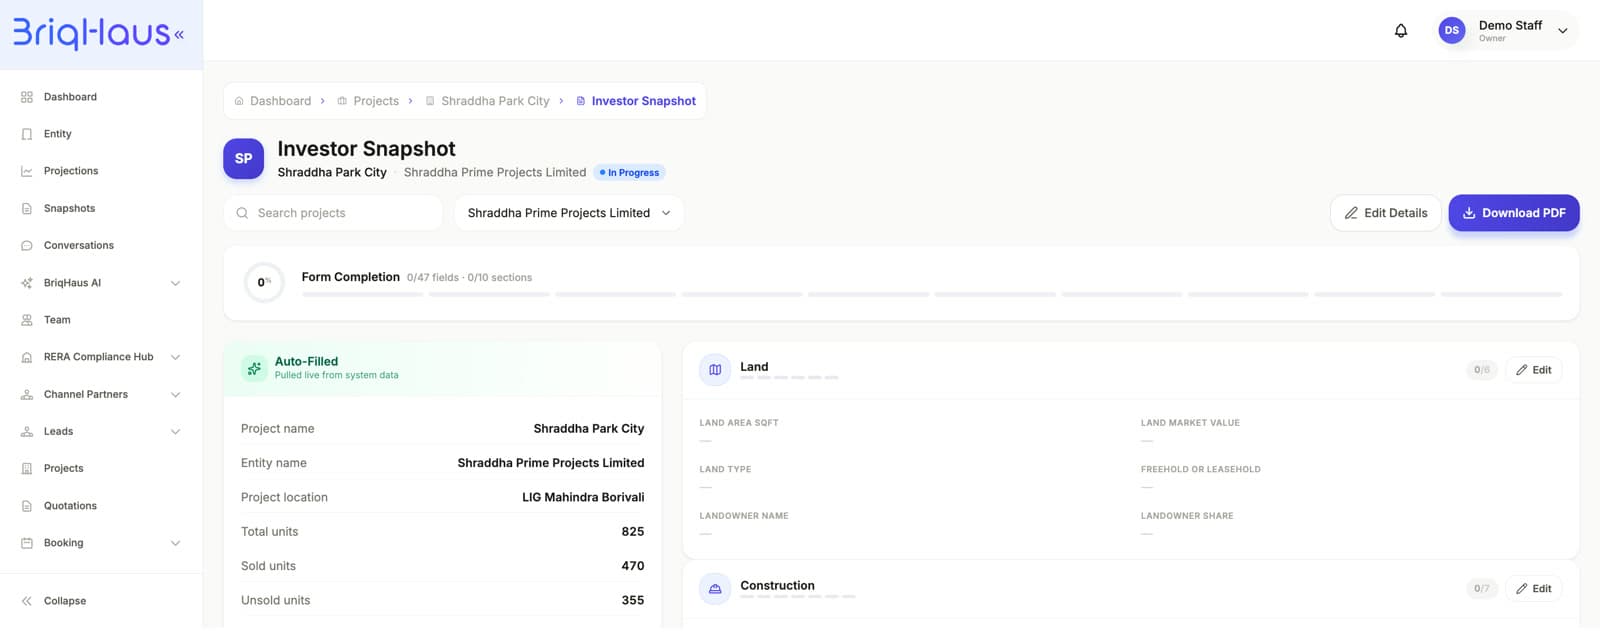Image resolution: width=1600 pixels, height=634 pixels.
Task: Click the Sold units value 470
Action: (x=633, y=566)
